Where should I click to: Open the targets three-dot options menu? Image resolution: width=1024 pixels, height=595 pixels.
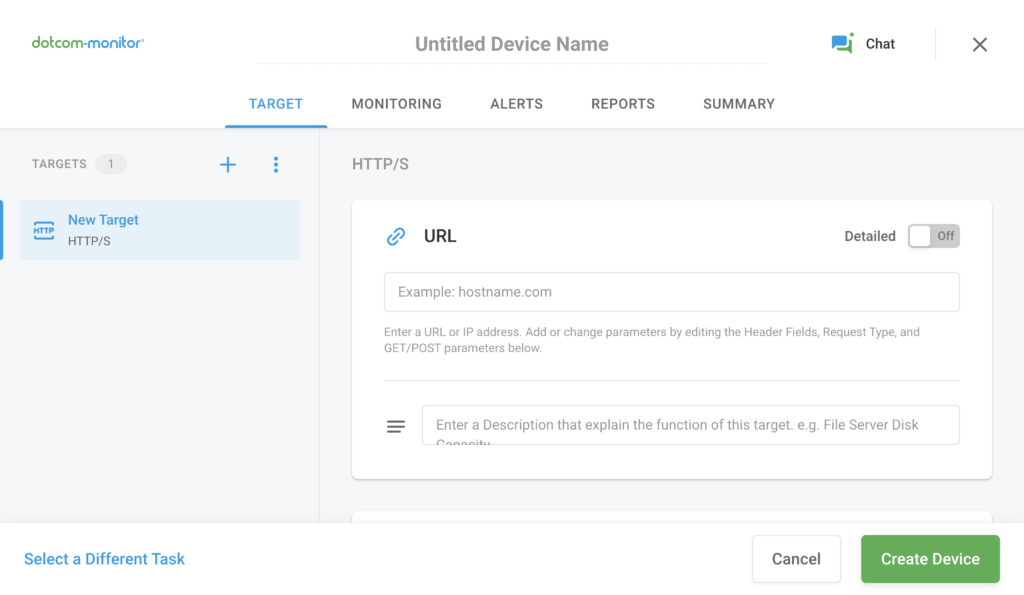point(276,165)
